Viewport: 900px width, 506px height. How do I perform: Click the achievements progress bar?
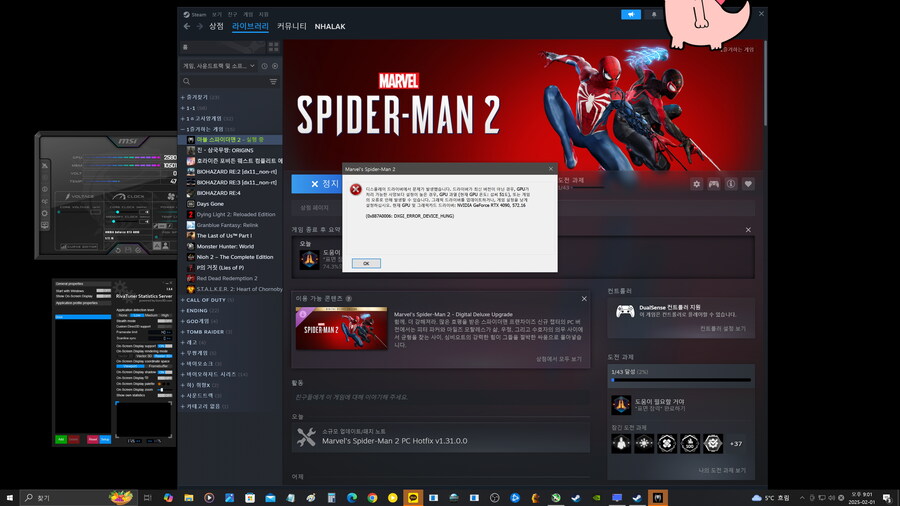tap(680, 380)
